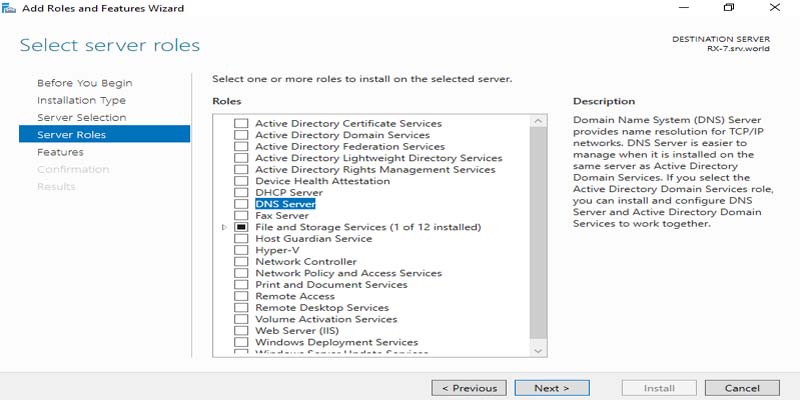
Task: Enable the Remote Access checkbox
Action: pyautogui.click(x=241, y=296)
